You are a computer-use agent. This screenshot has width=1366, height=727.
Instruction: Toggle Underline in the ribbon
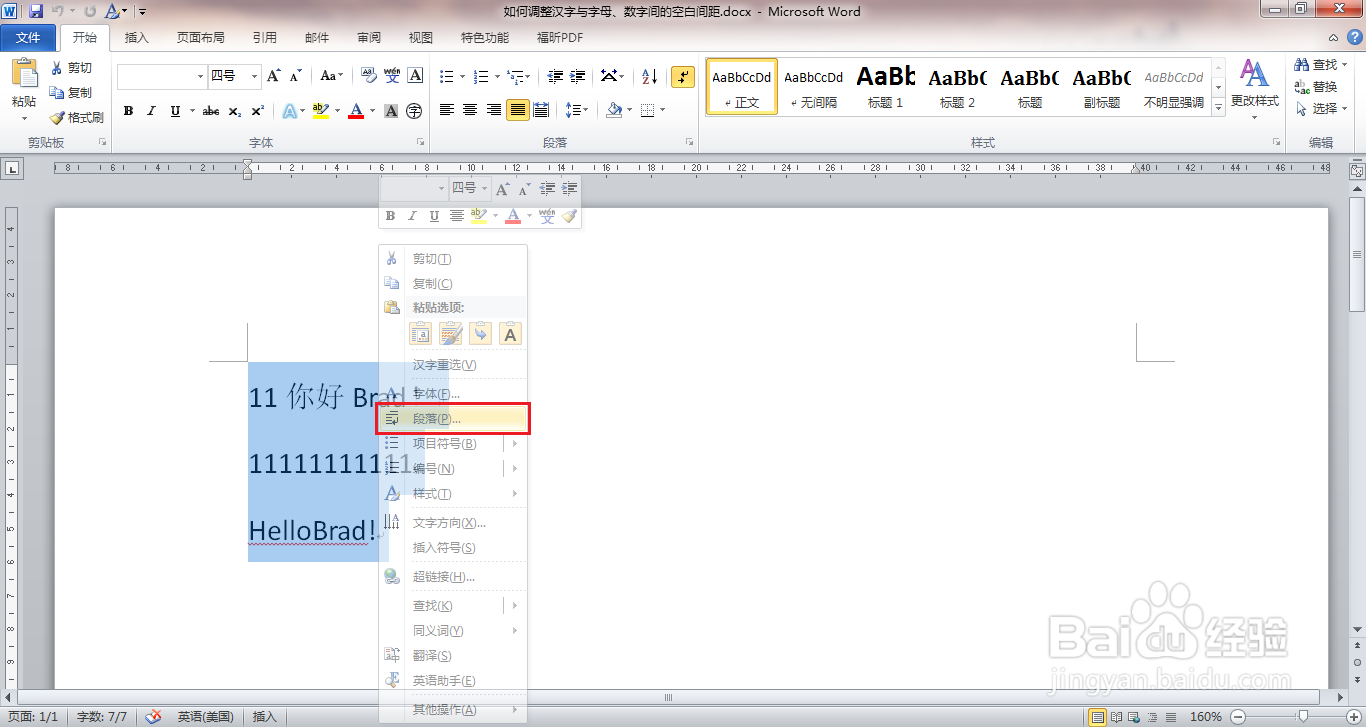tap(176, 111)
